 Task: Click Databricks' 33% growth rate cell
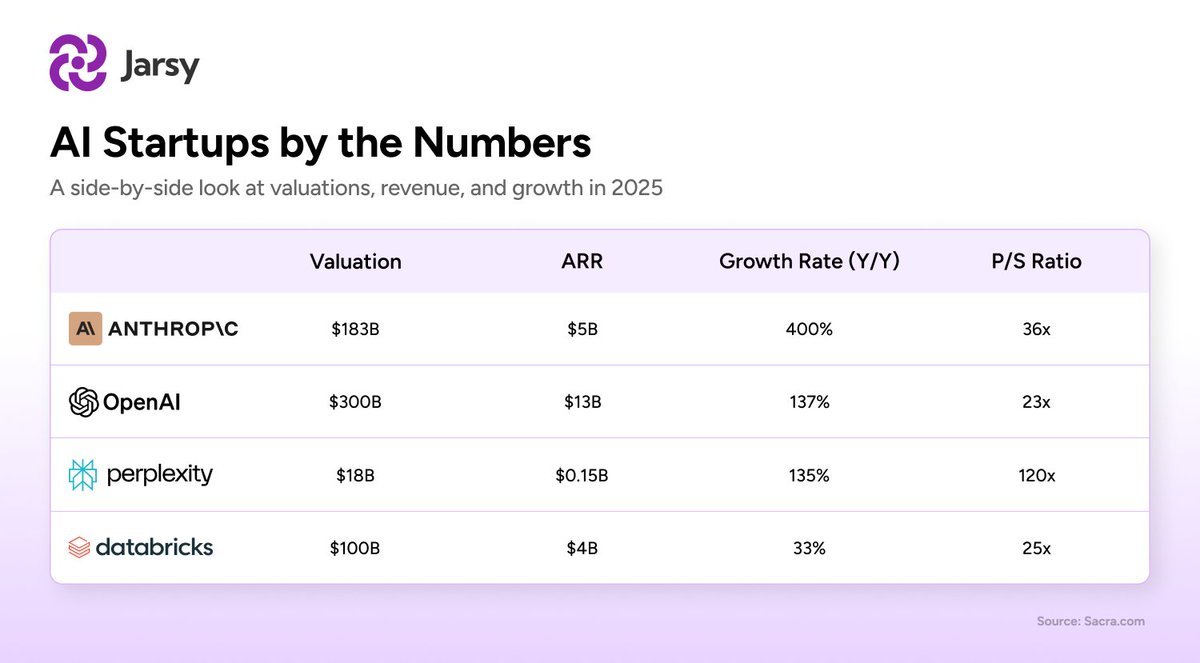(808, 548)
